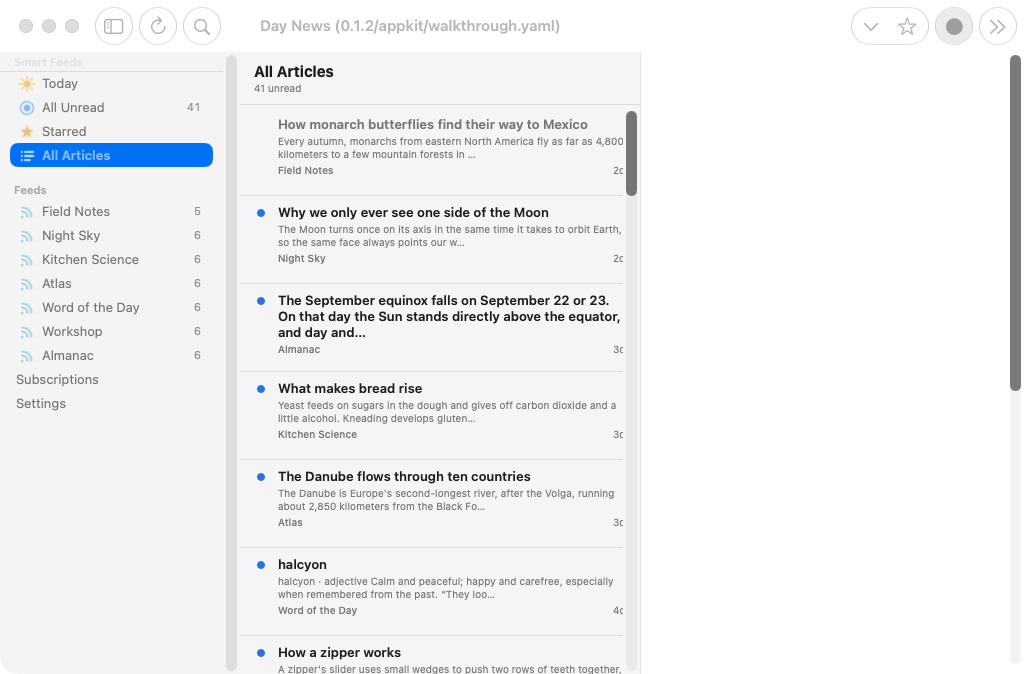Viewport: 1024px width, 674px height.
Task: Click the feed icon next to Workshop
Action: click(x=27, y=332)
